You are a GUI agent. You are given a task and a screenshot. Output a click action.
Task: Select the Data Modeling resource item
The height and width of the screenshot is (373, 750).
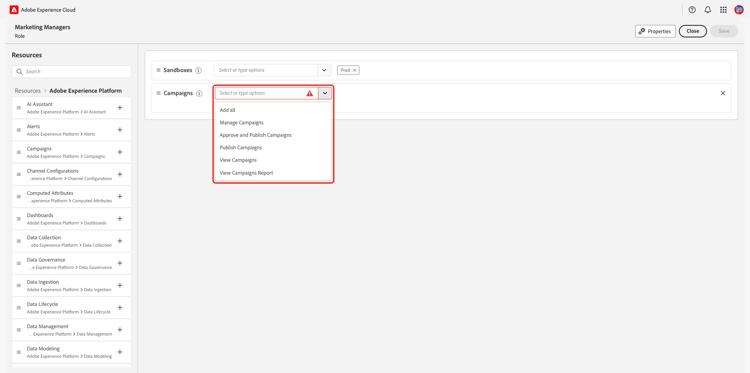[71, 352]
